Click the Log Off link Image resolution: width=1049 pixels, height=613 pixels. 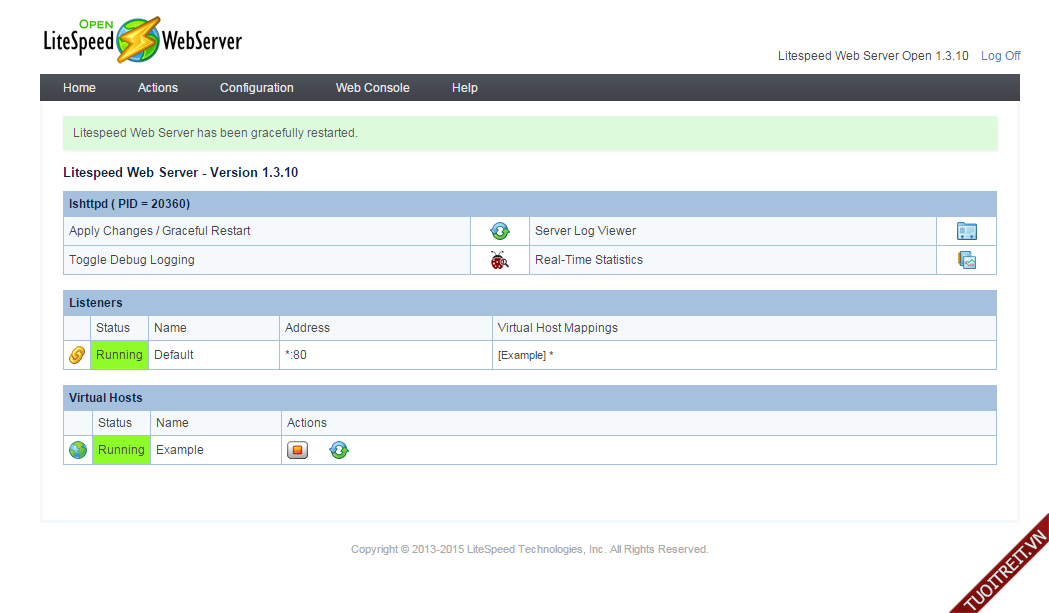(x=1000, y=56)
